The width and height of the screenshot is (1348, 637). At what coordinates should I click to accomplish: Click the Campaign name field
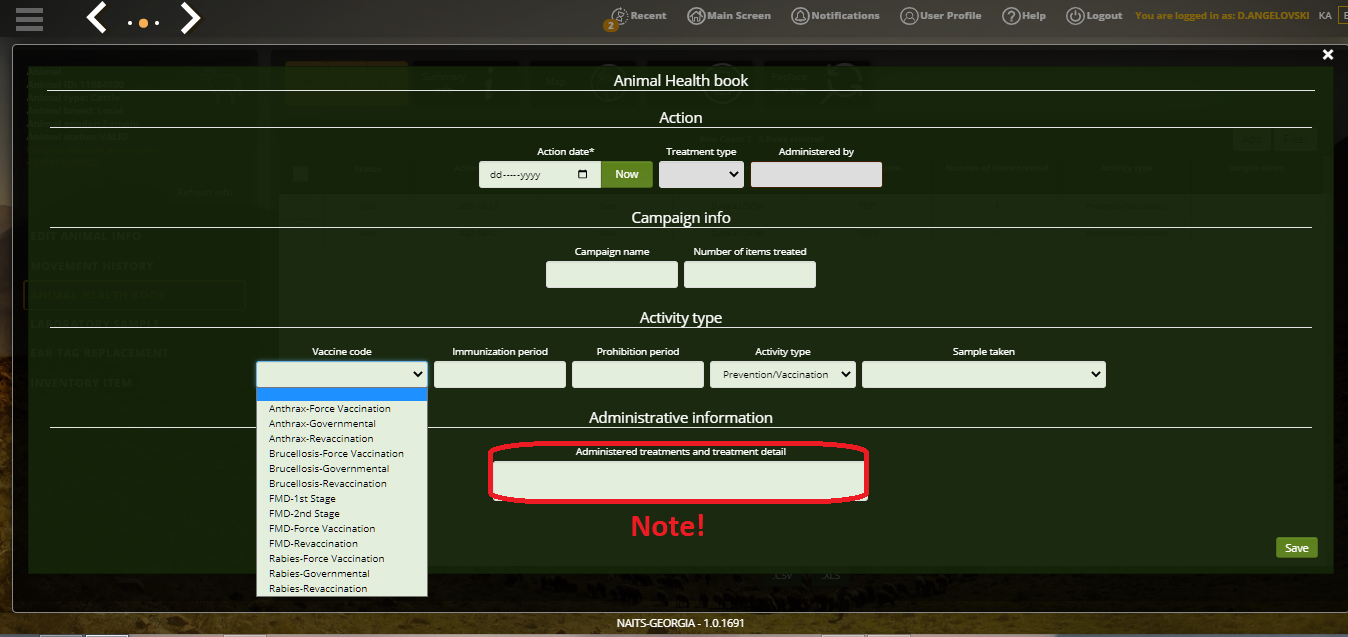(612, 274)
